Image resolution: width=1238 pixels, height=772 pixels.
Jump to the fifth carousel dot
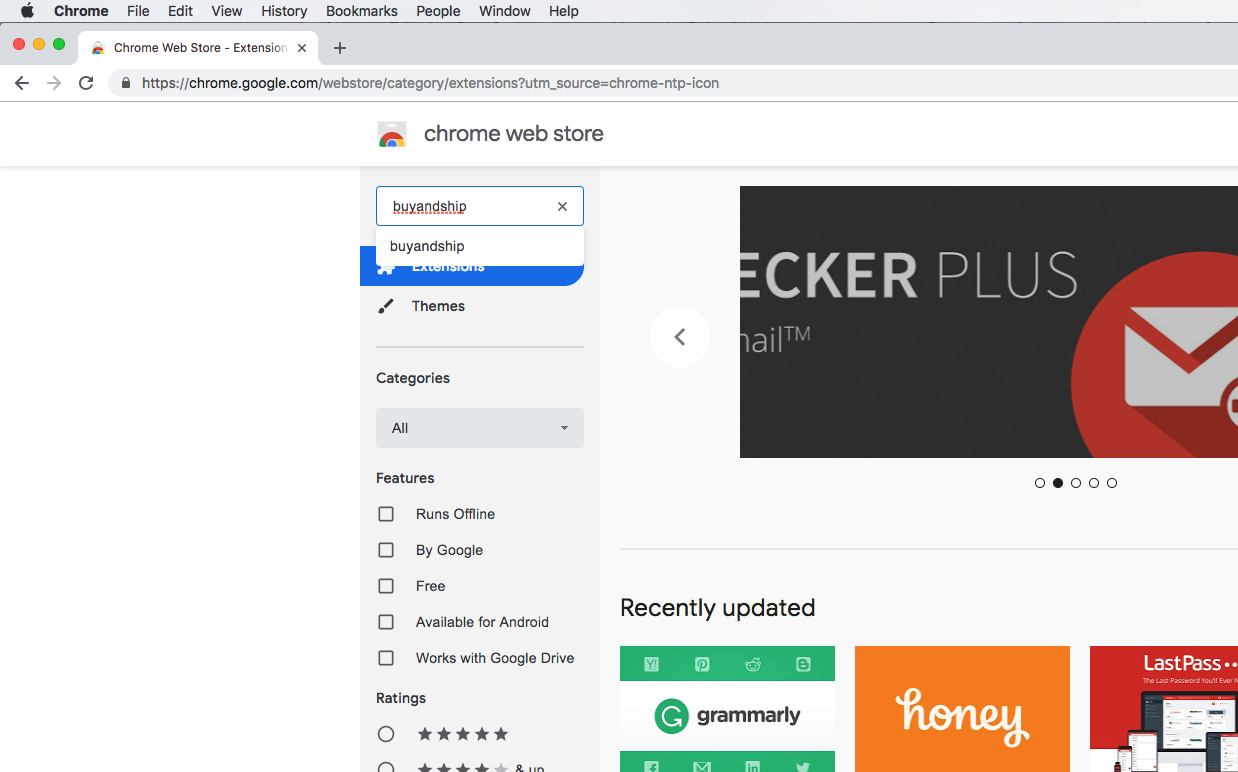(1112, 483)
